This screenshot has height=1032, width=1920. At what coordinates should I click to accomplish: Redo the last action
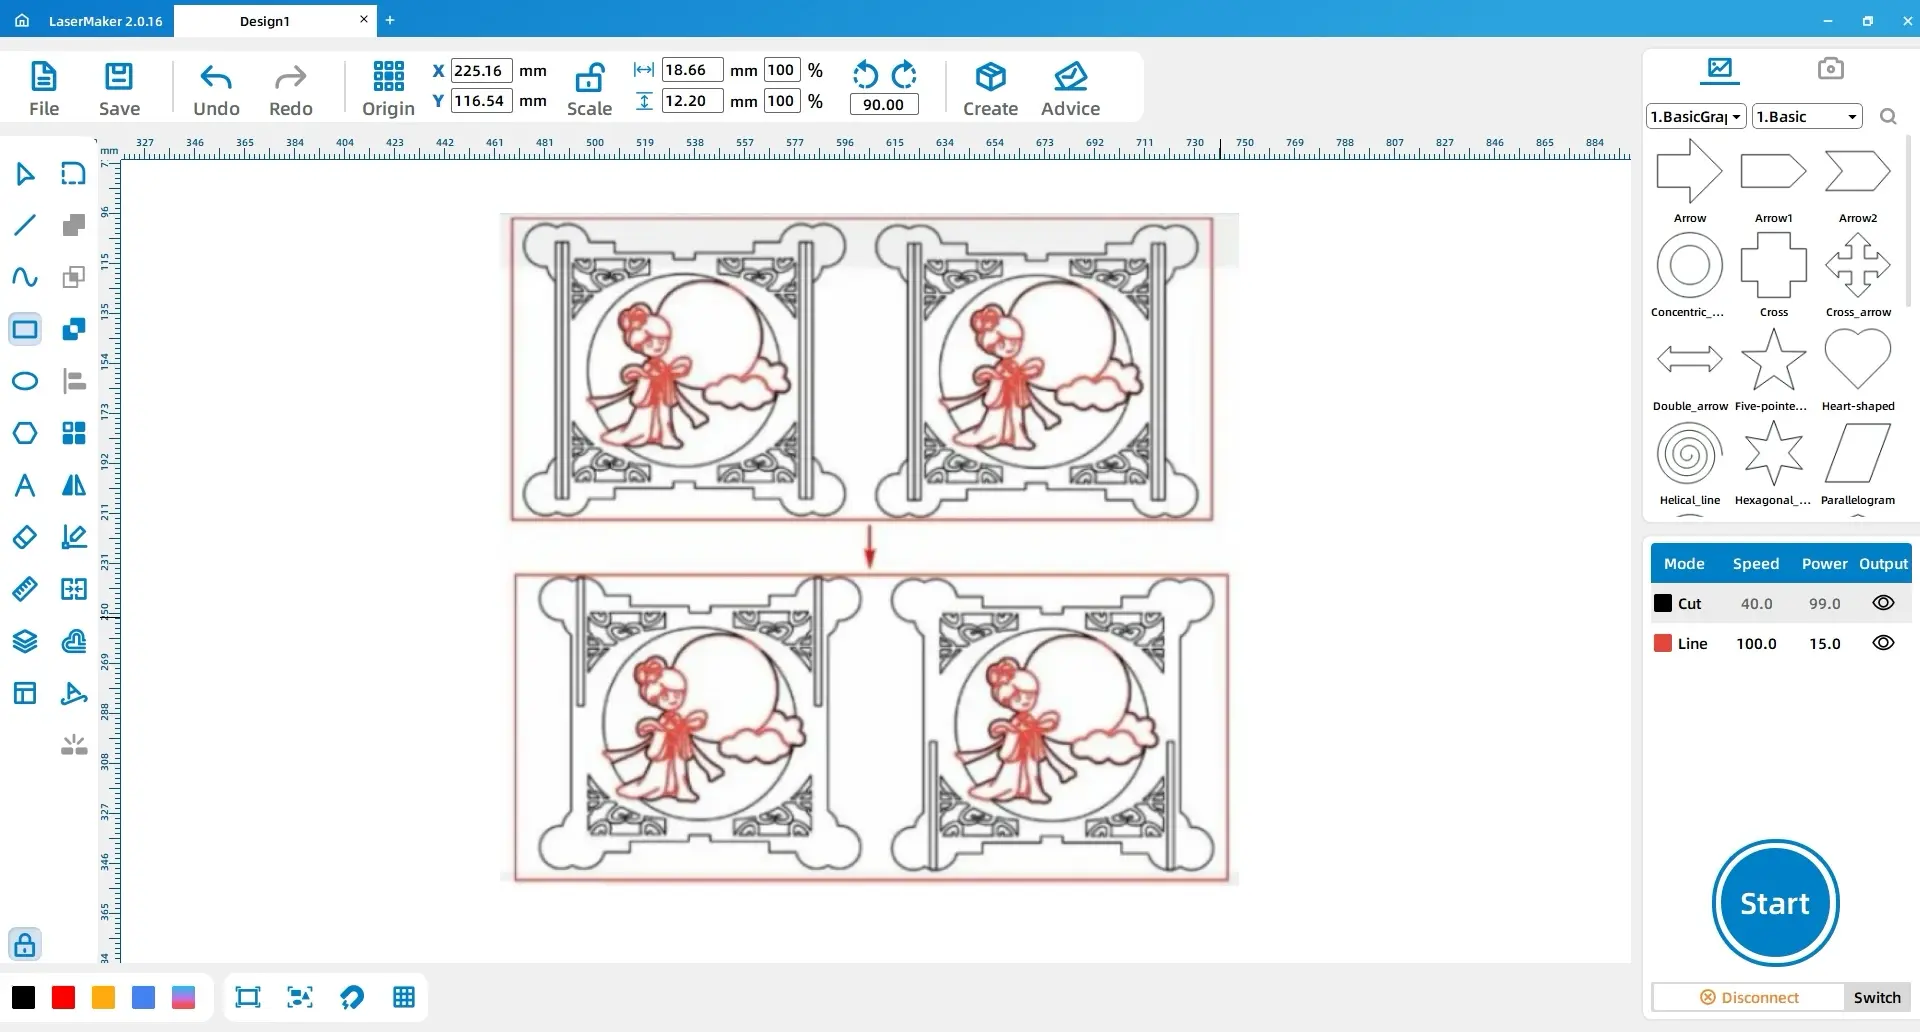click(291, 89)
